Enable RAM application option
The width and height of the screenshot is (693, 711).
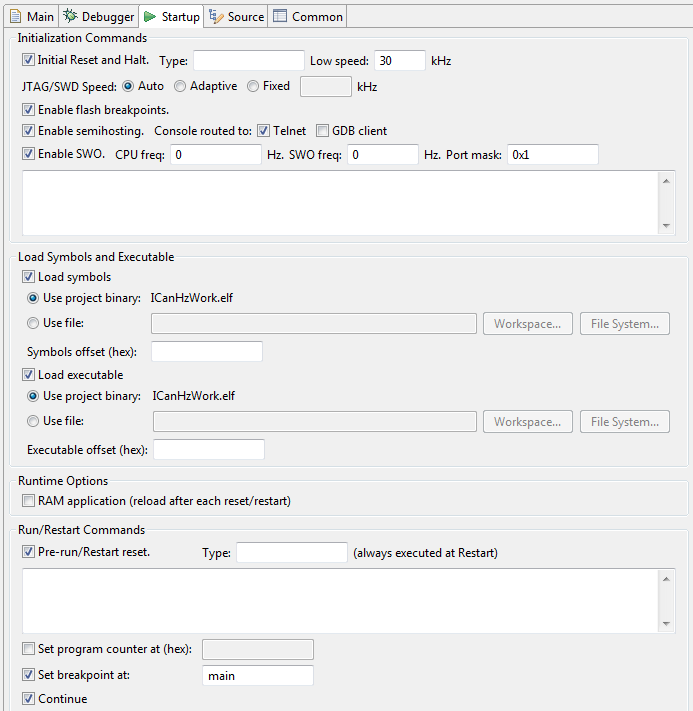tap(28, 500)
